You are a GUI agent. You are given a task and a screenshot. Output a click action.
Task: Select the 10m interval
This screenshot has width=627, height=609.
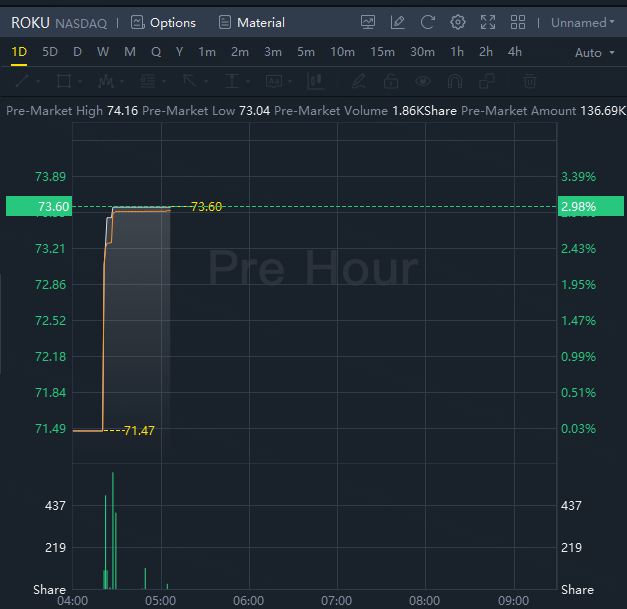(342, 52)
